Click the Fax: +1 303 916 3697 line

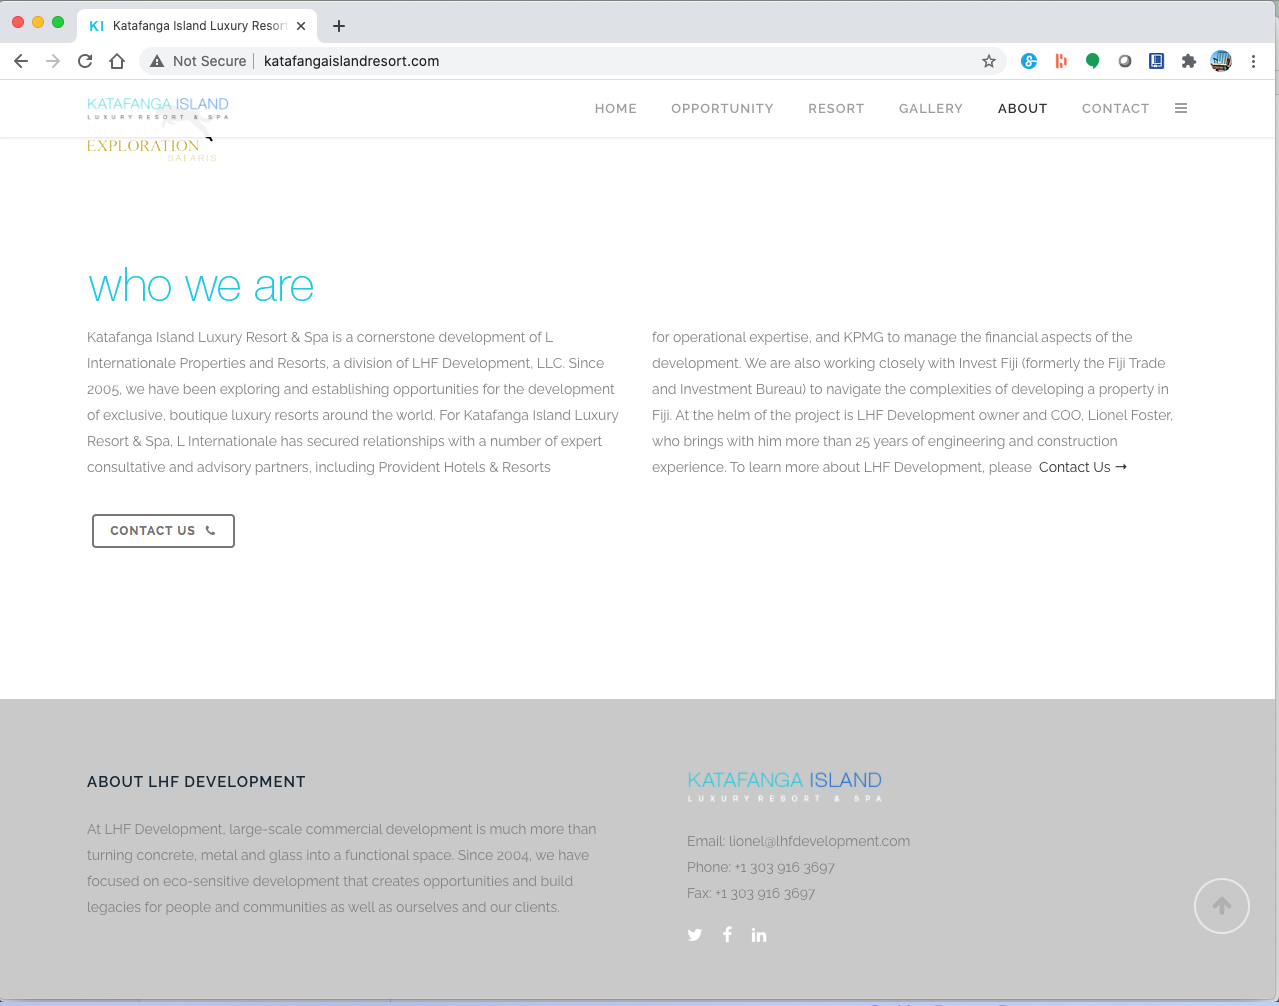751,893
